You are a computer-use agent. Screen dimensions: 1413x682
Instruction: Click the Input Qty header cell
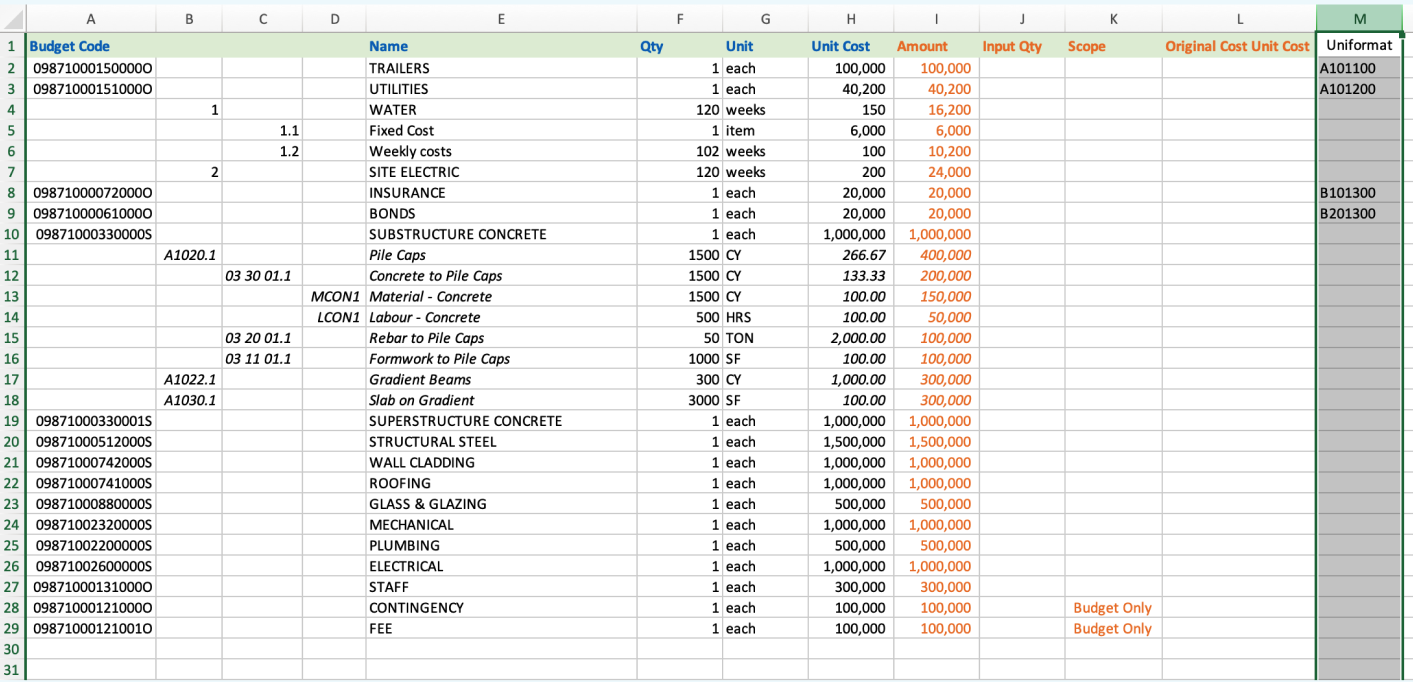click(x=1022, y=46)
